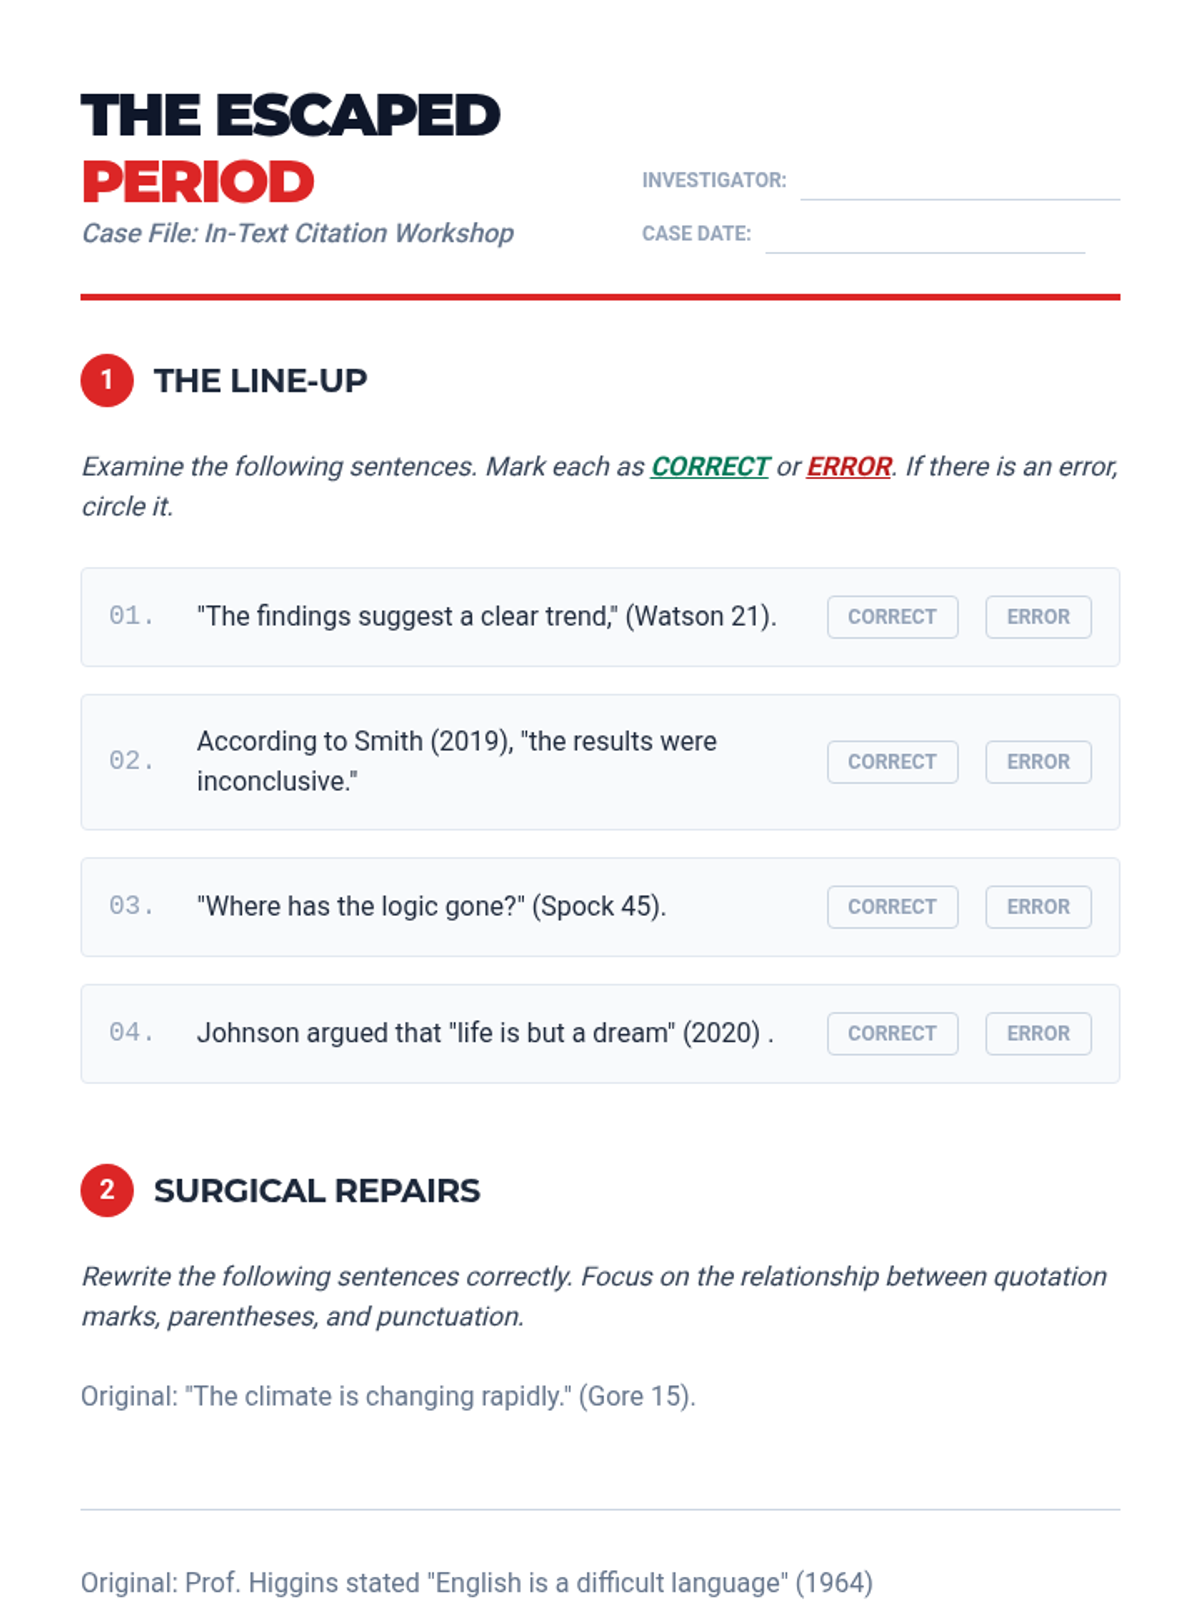This screenshot has width=1200, height=1600.
Task: Click the green CORRECT link in instructions
Action: coord(710,467)
